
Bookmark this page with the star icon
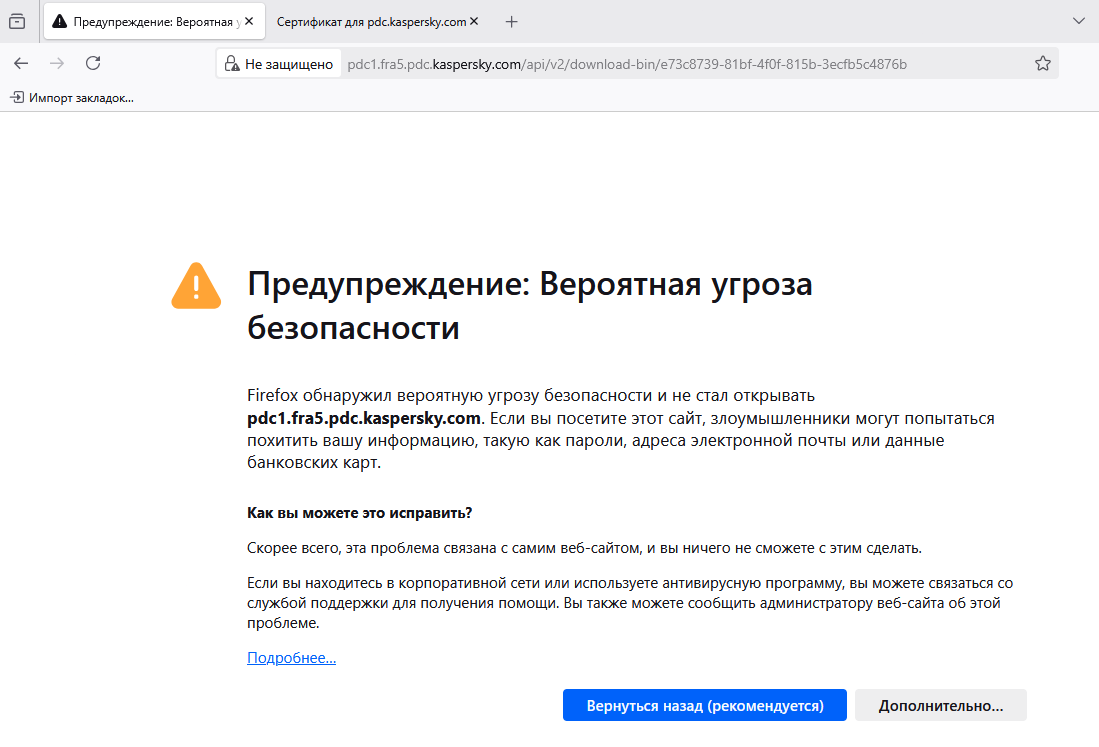click(1042, 64)
